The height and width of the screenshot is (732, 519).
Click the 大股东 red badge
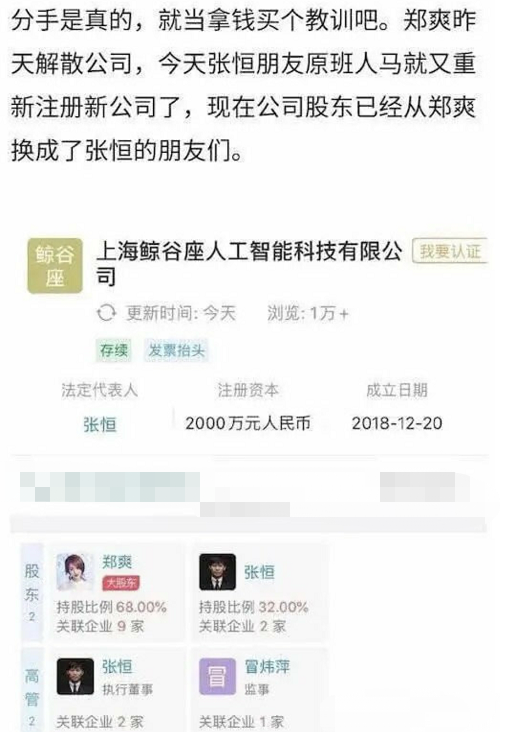point(121,583)
